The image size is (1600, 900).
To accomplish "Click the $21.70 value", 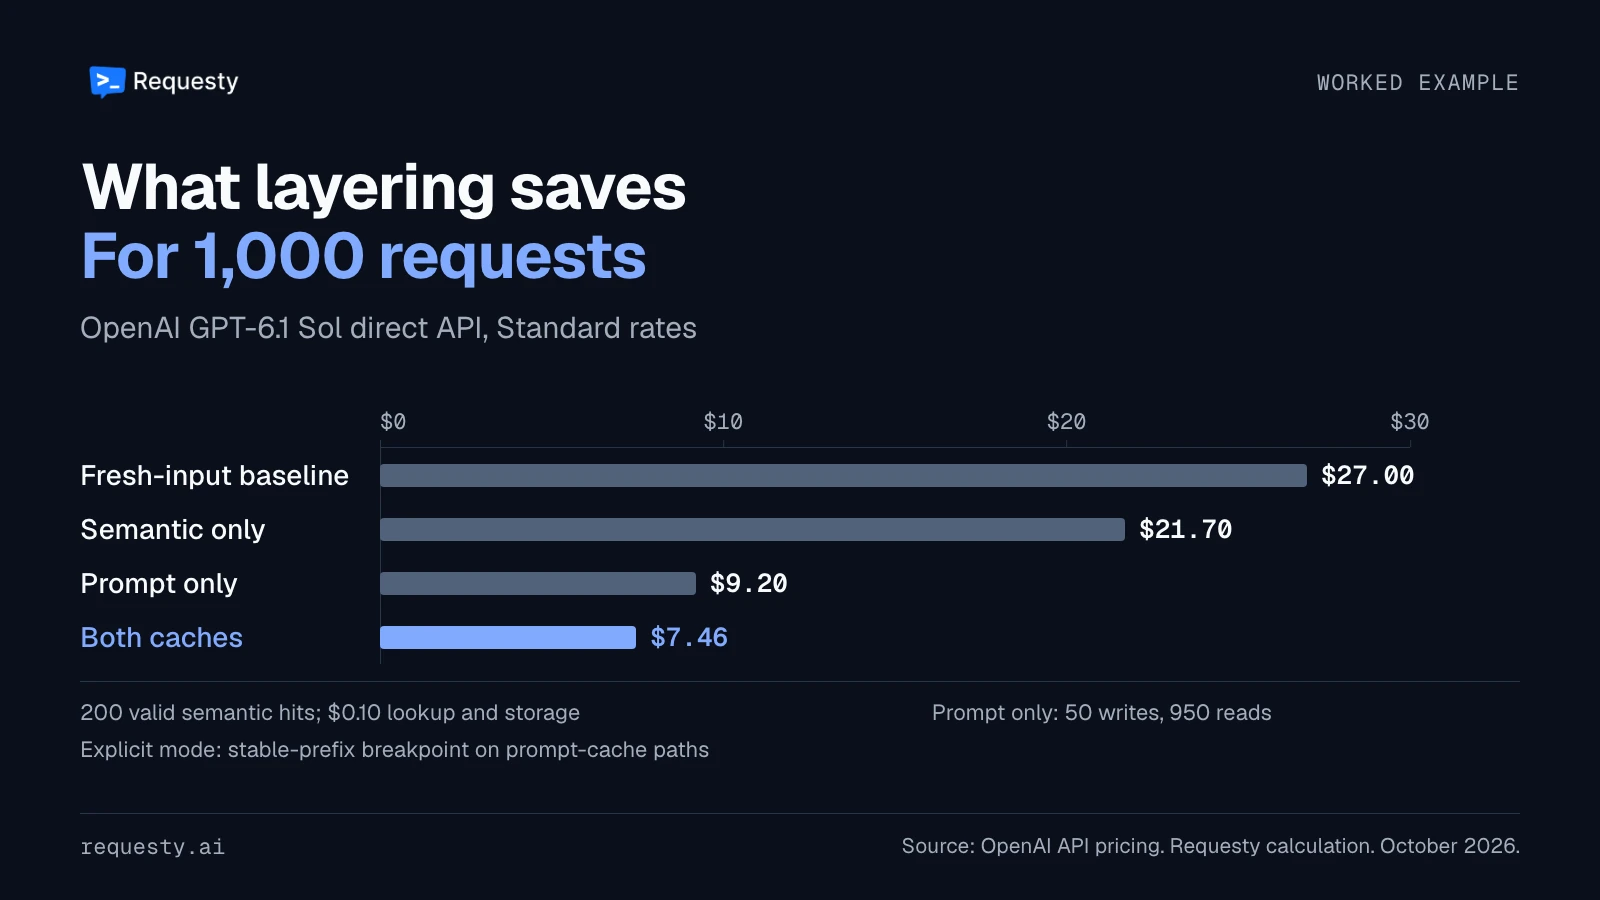I will pyautogui.click(x=1185, y=529).
